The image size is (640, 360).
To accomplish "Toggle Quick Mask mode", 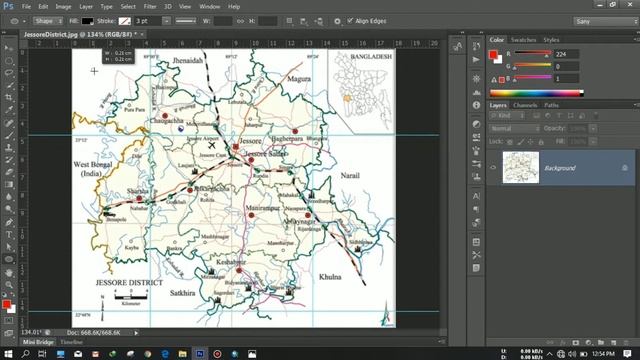I will pyautogui.click(x=9, y=321).
